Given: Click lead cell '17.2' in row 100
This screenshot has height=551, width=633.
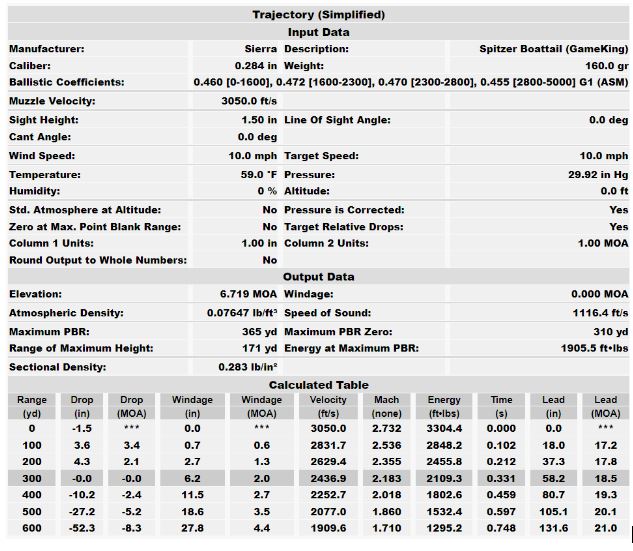Looking at the screenshot, I should (606, 446).
